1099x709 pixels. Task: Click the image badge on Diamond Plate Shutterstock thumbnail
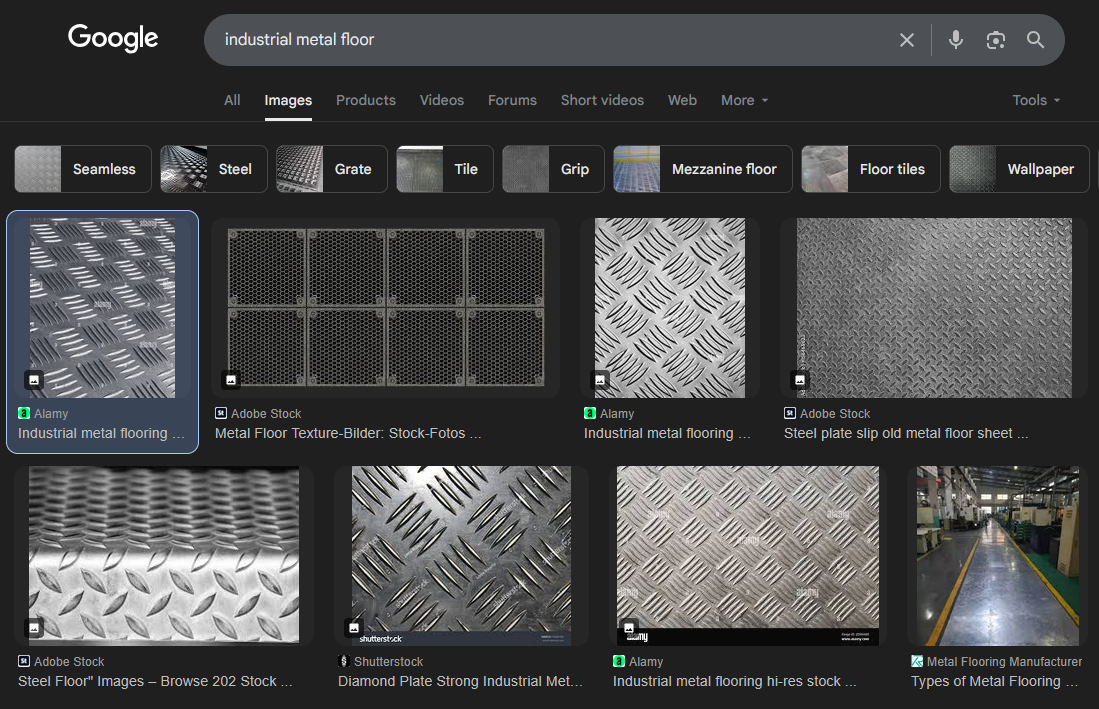[354, 628]
